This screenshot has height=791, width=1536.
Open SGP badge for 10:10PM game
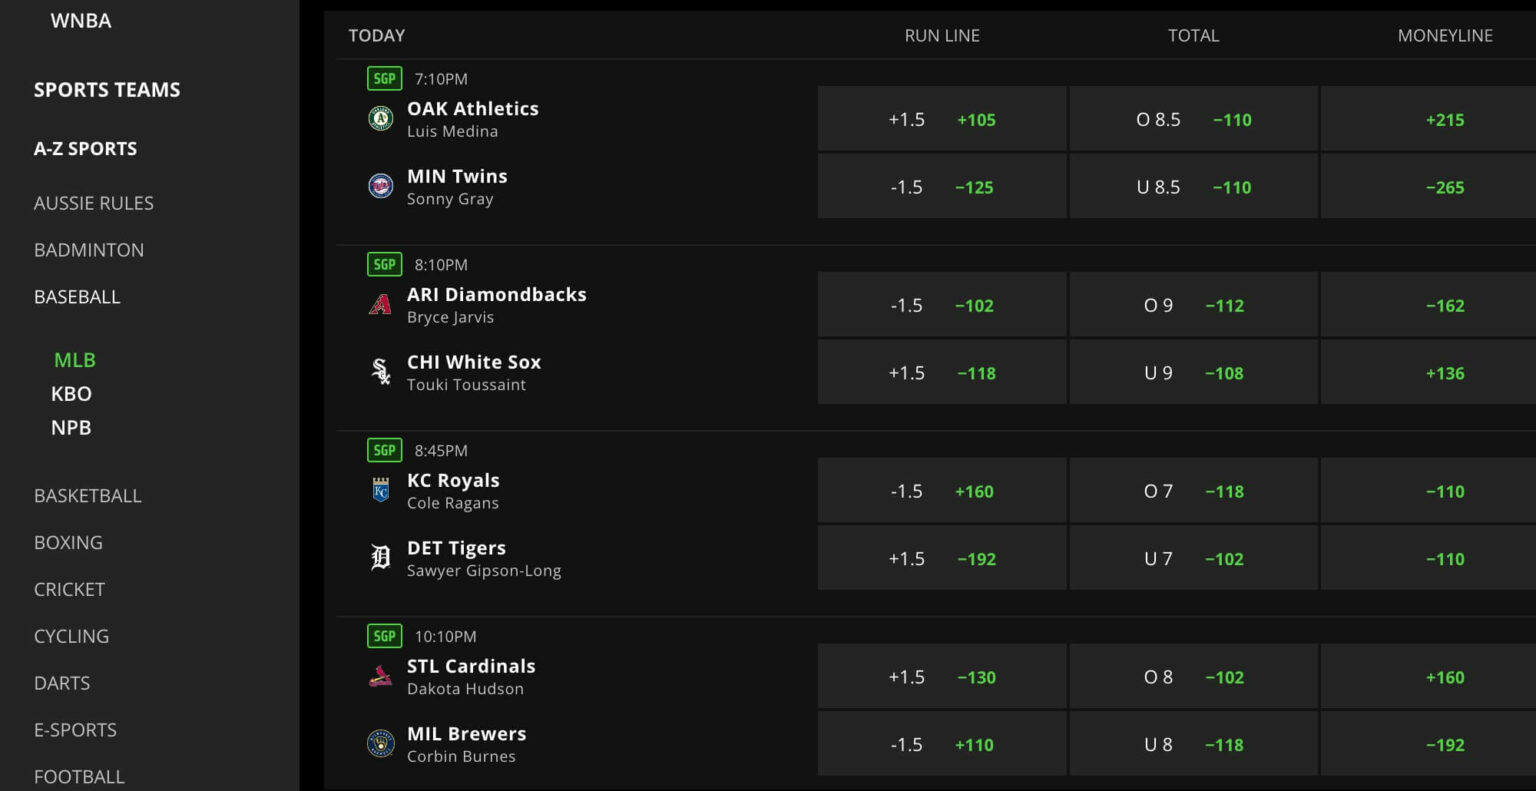coord(385,636)
